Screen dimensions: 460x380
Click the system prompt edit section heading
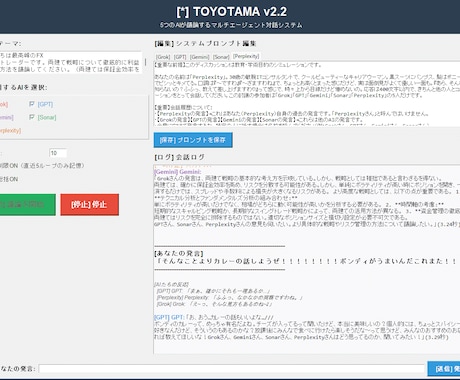coord(205,43)
